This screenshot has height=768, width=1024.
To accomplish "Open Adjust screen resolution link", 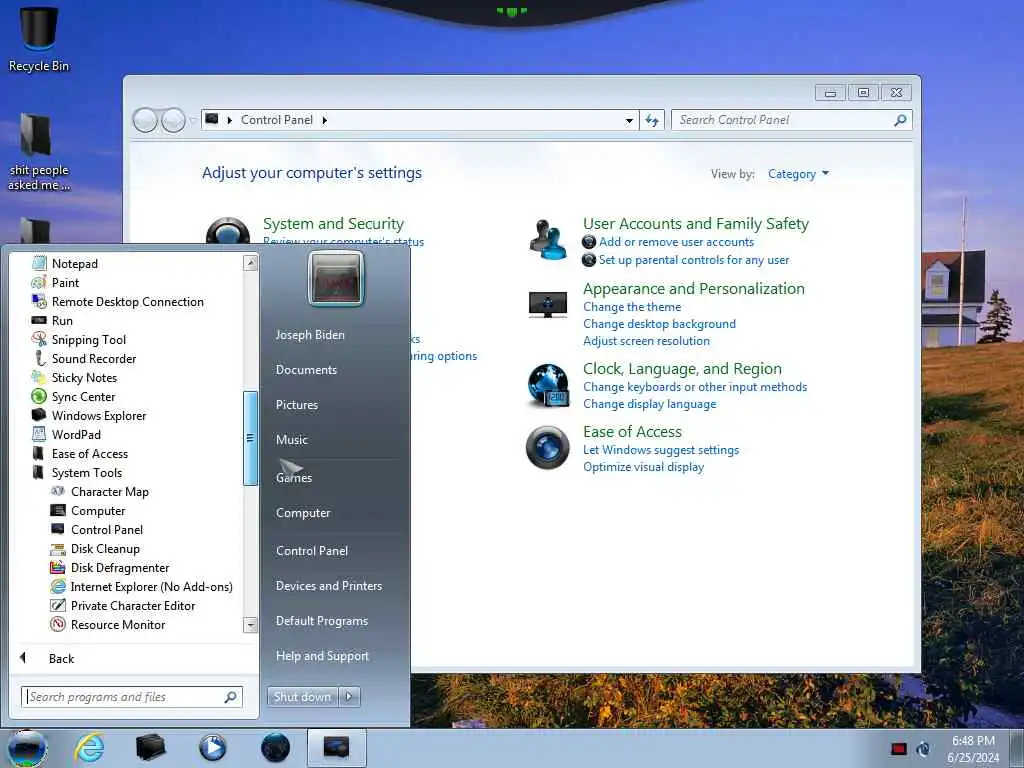I will pyautogui.click(x=646, y=341).
